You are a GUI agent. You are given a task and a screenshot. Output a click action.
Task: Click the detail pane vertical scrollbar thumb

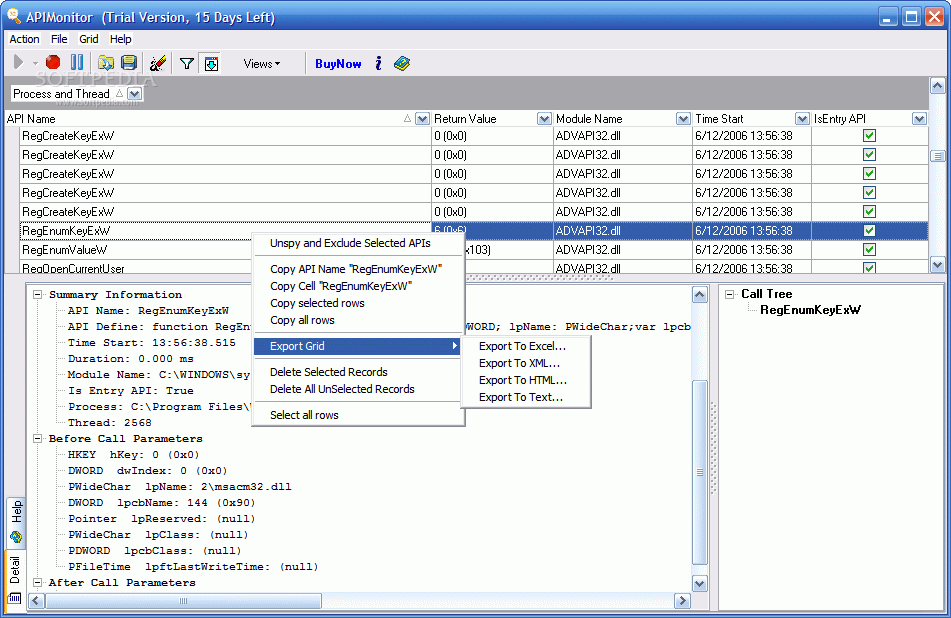tap(700, 472)
